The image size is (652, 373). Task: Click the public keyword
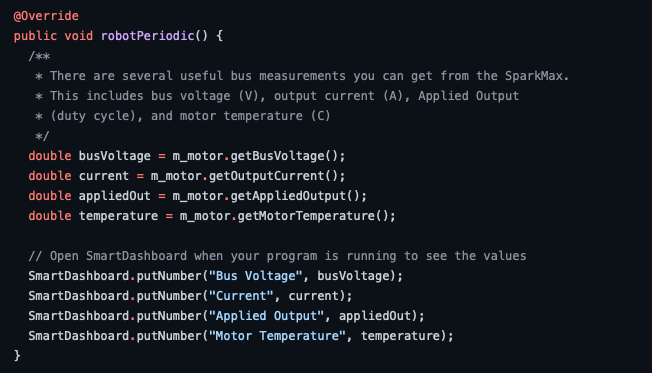pyautogui.click(x=35, y=36)
